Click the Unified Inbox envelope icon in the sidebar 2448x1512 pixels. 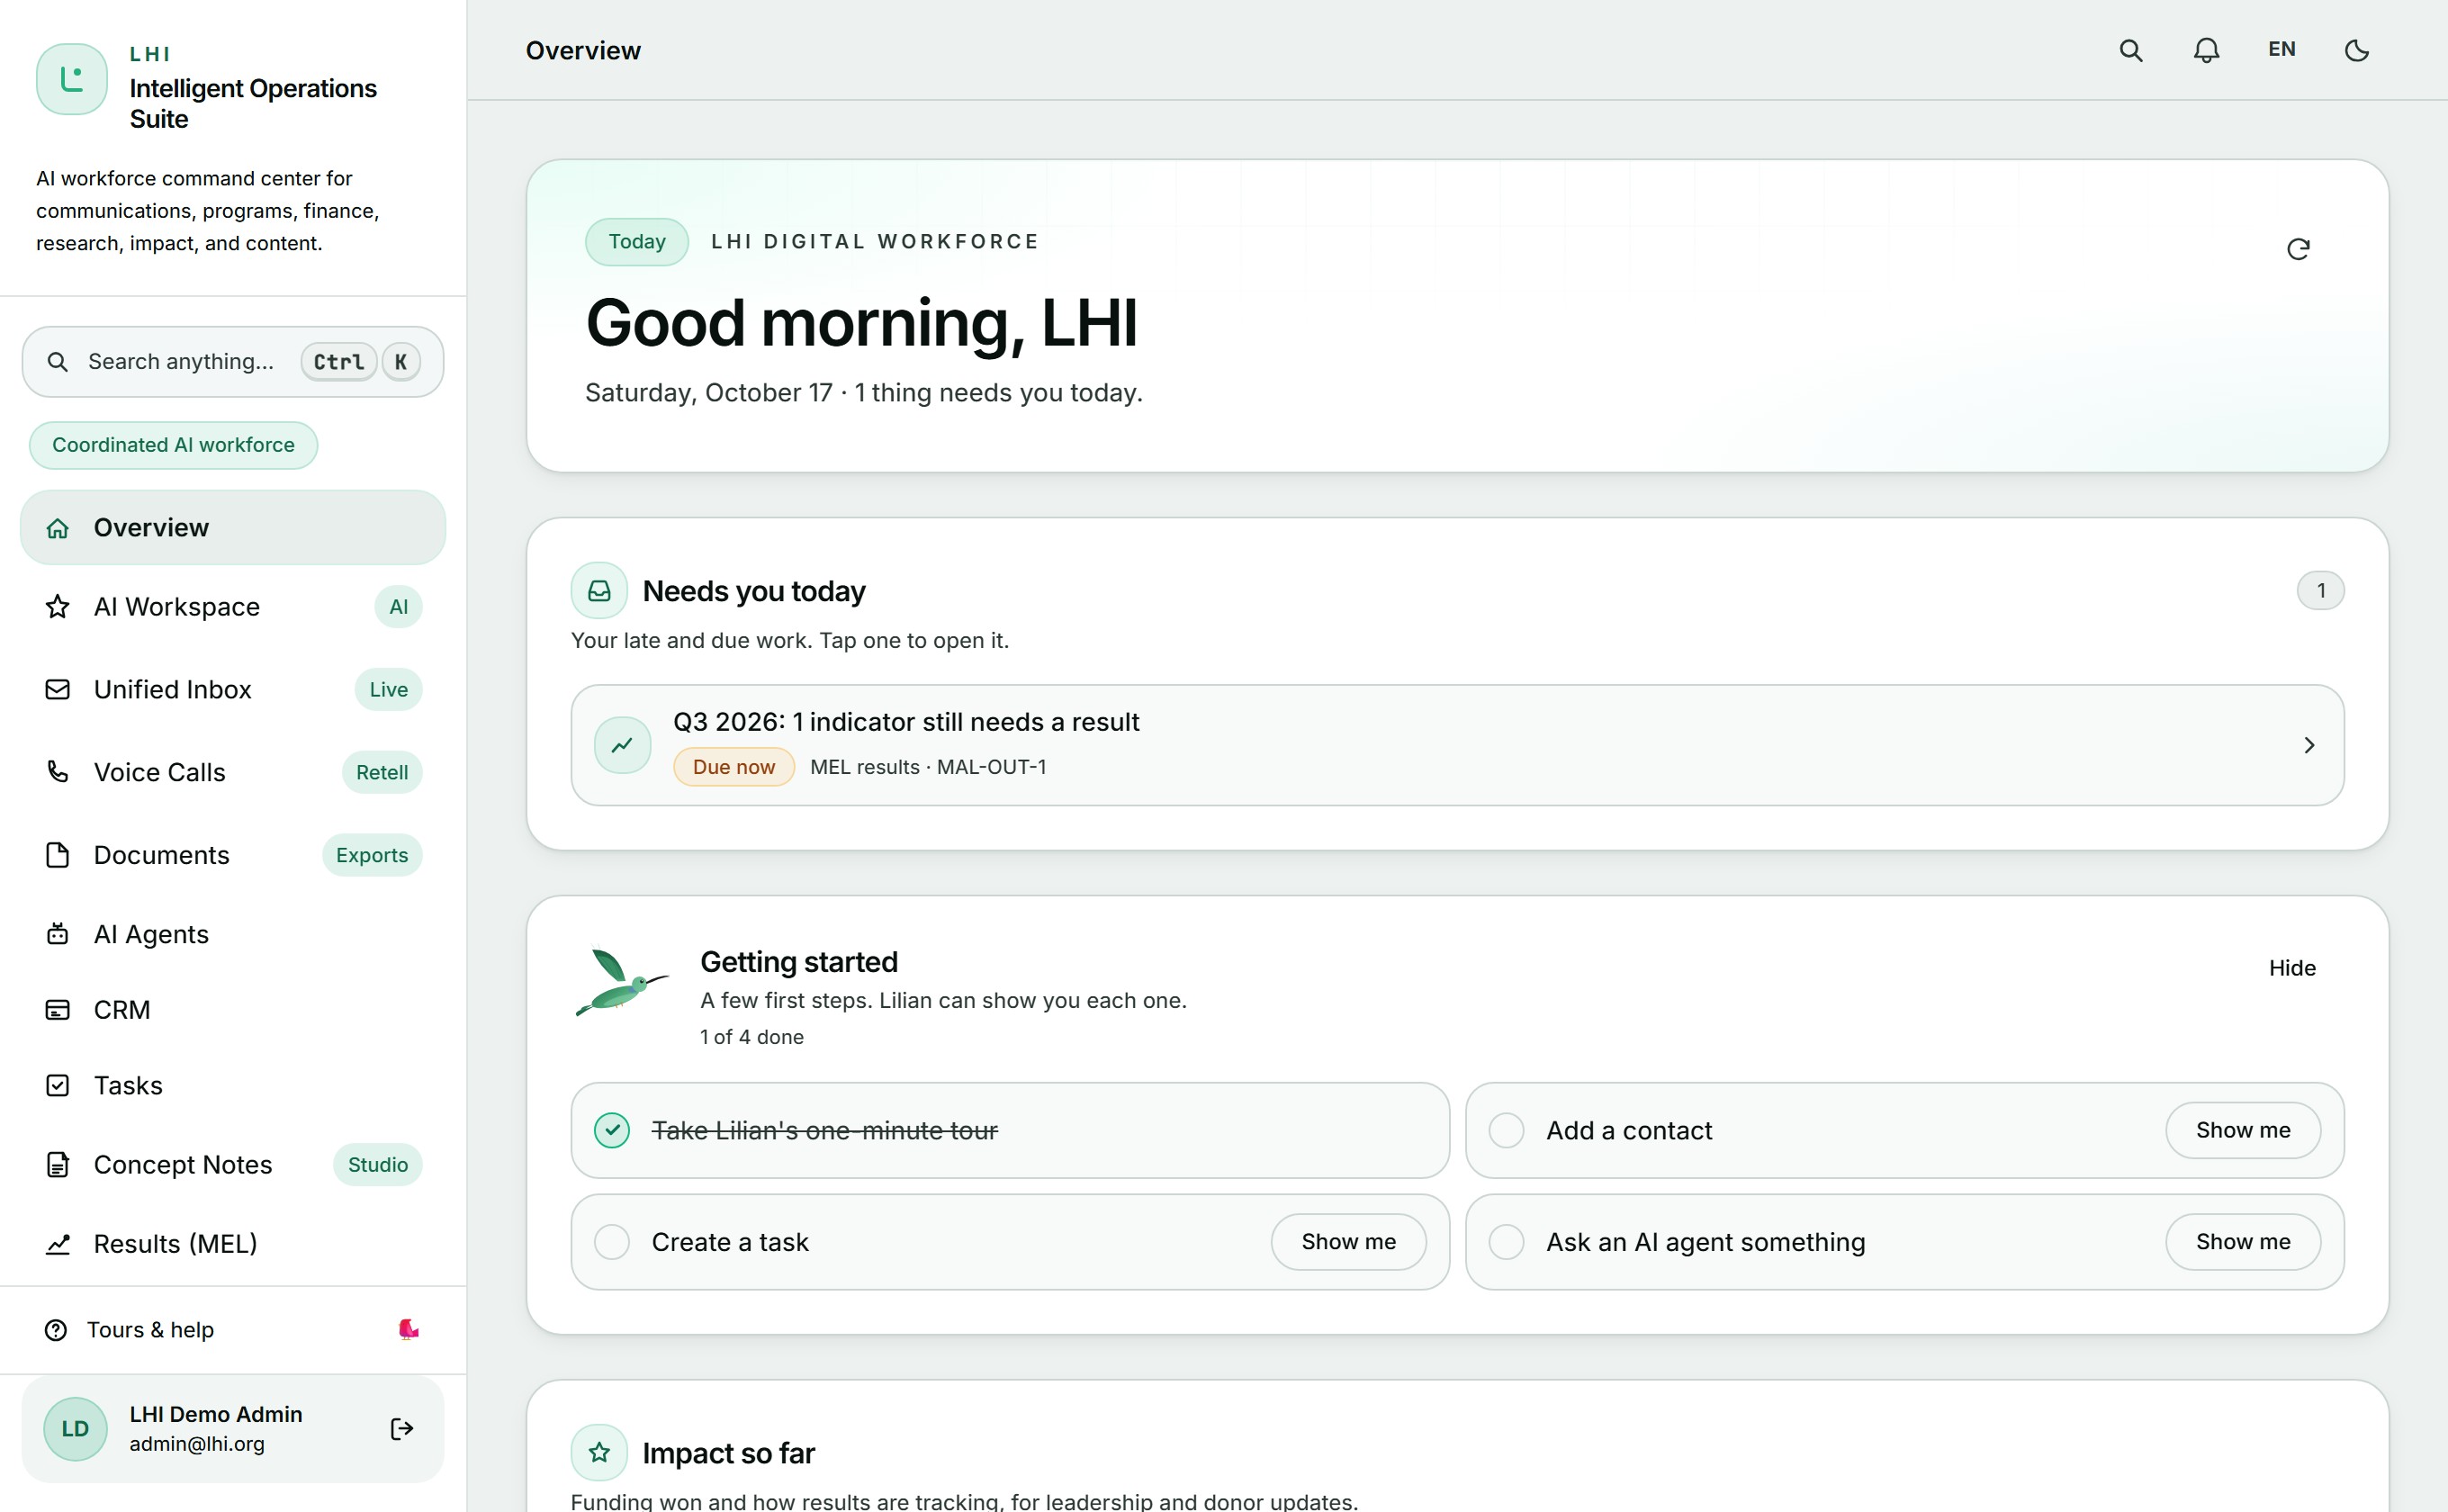pyautogui.click(x=58, y=689)
